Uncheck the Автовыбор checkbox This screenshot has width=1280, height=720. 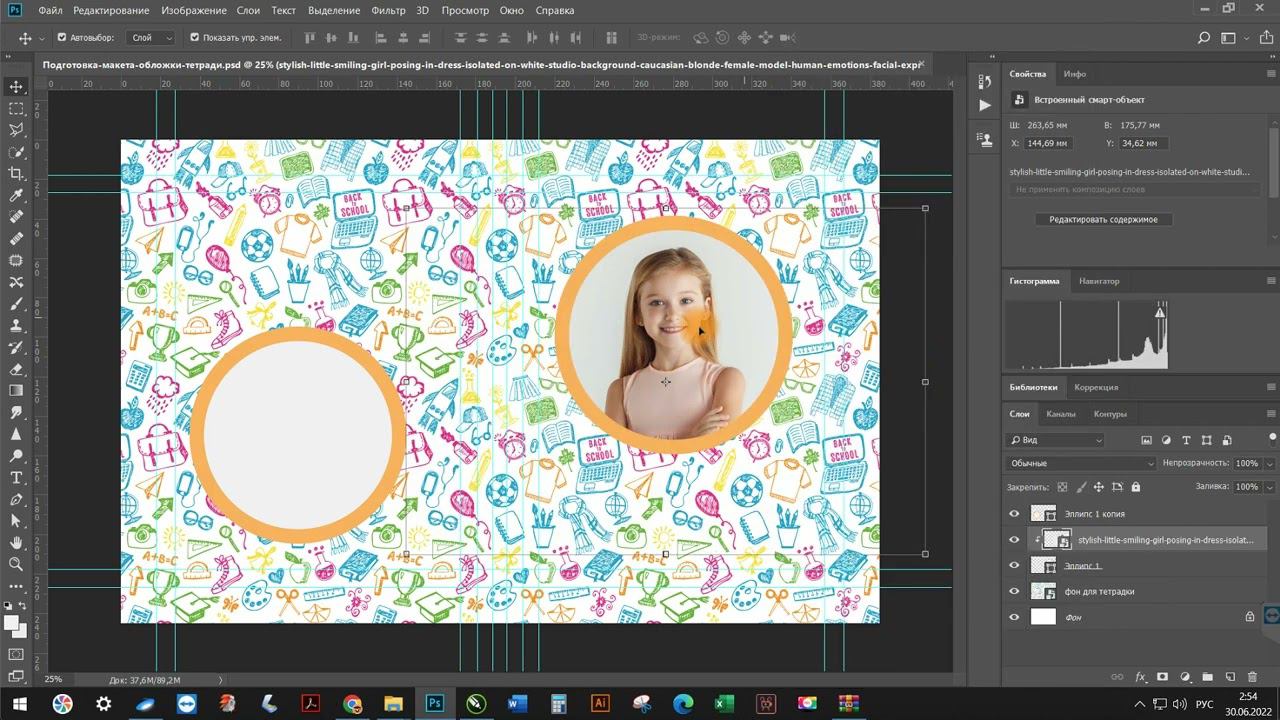[61, 38]
